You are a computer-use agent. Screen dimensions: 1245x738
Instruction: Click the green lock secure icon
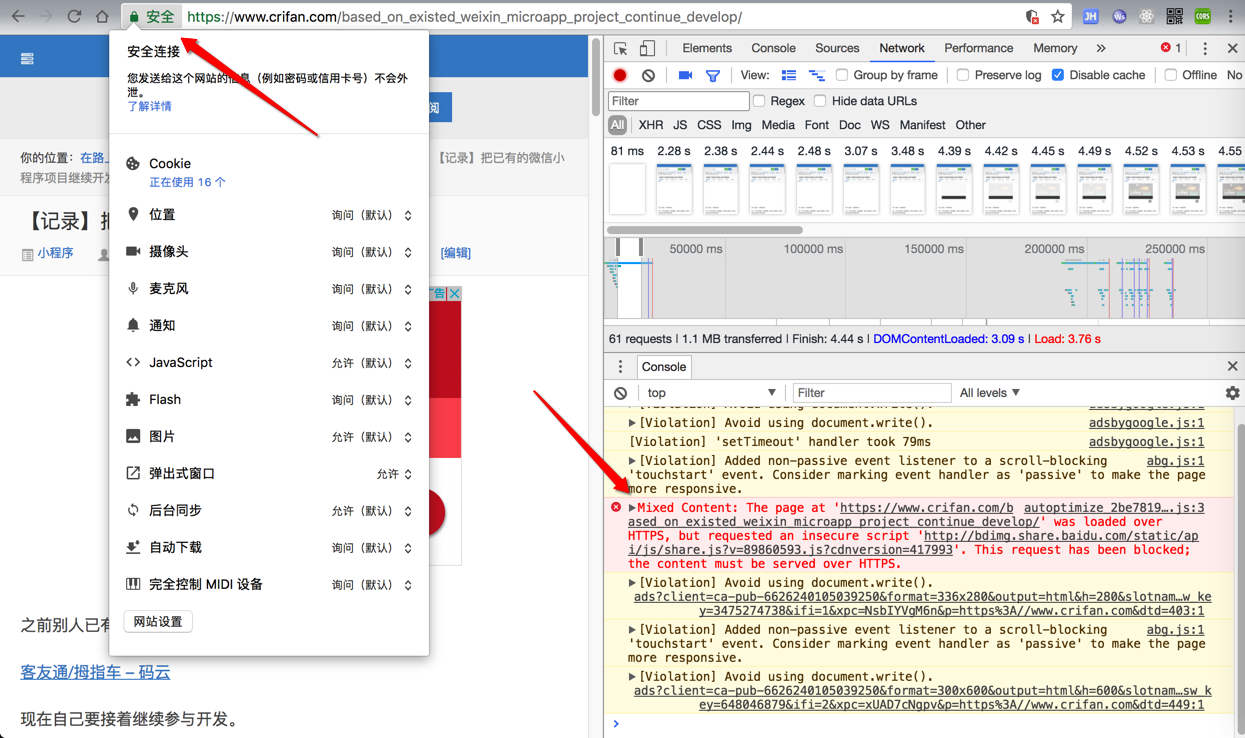click(134, 17)
